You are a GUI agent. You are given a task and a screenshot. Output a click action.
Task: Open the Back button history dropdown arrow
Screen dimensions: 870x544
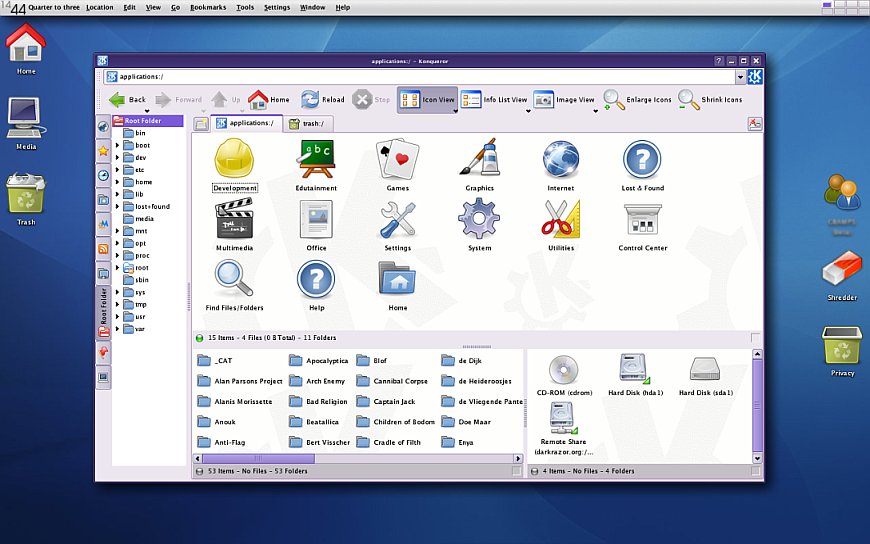click(147, 111)
